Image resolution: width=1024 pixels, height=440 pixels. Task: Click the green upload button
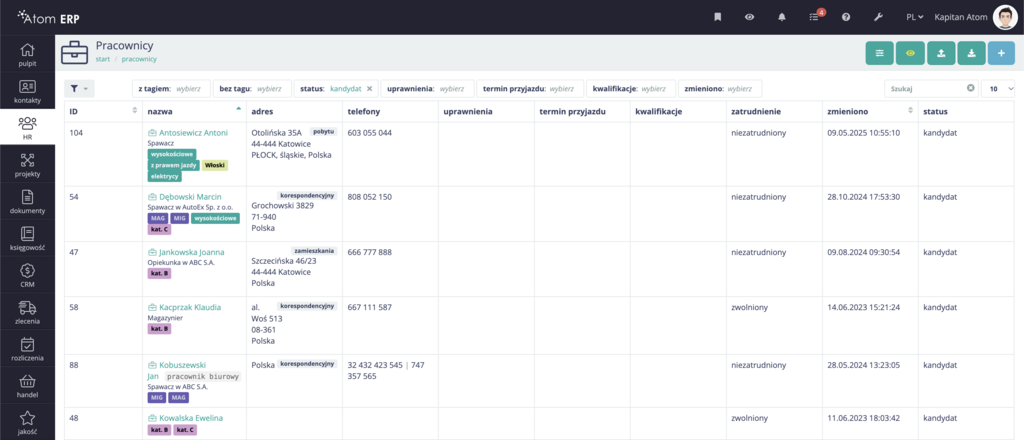click(941, 53)
